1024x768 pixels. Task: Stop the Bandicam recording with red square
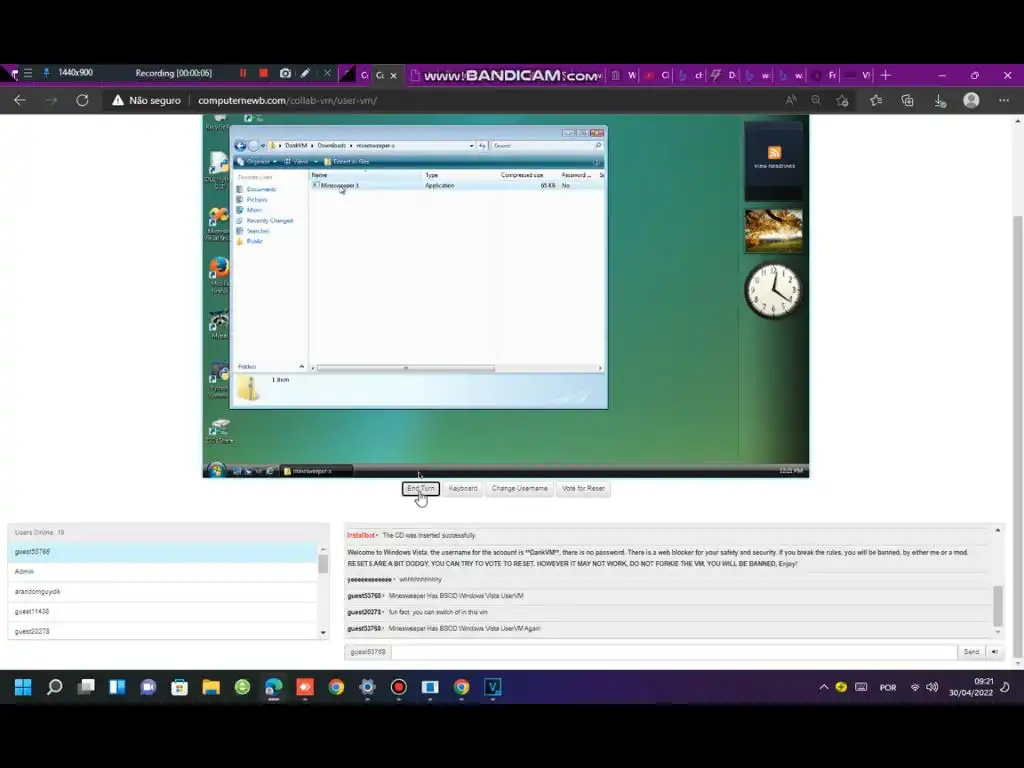(x=263, y=73)
